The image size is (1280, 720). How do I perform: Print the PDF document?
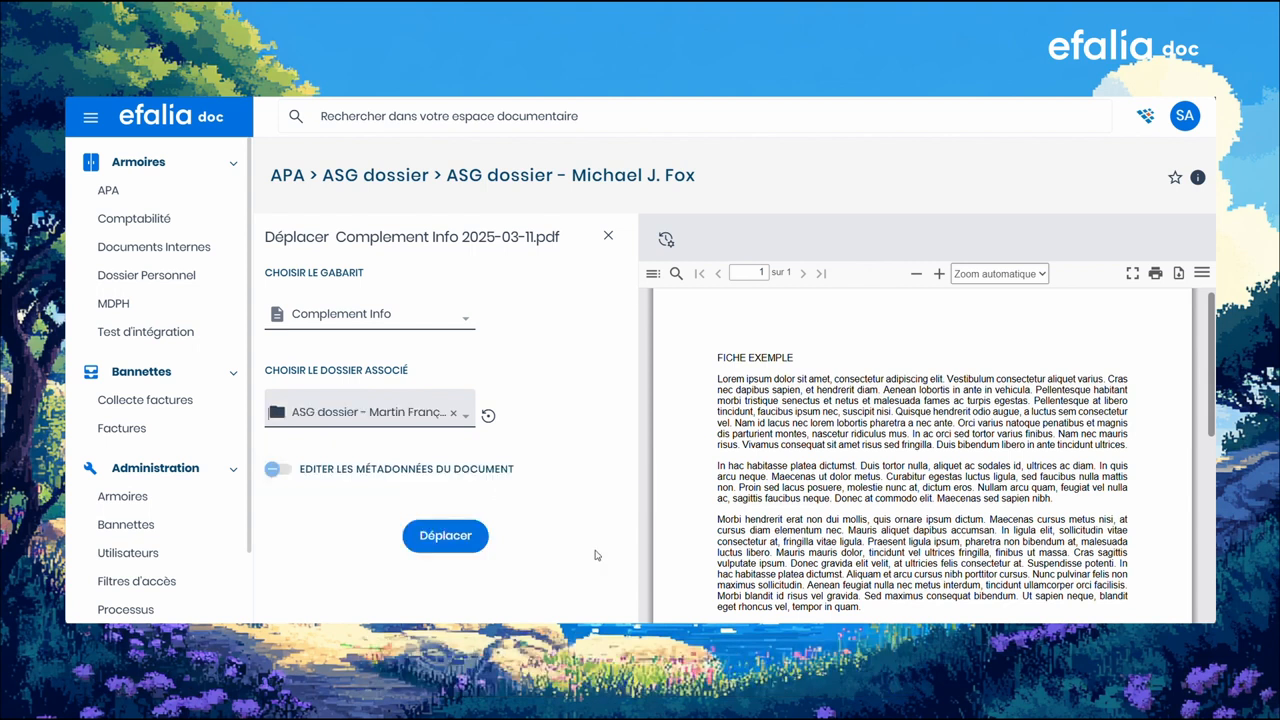pyautogui.click(x=1156, y=273)
